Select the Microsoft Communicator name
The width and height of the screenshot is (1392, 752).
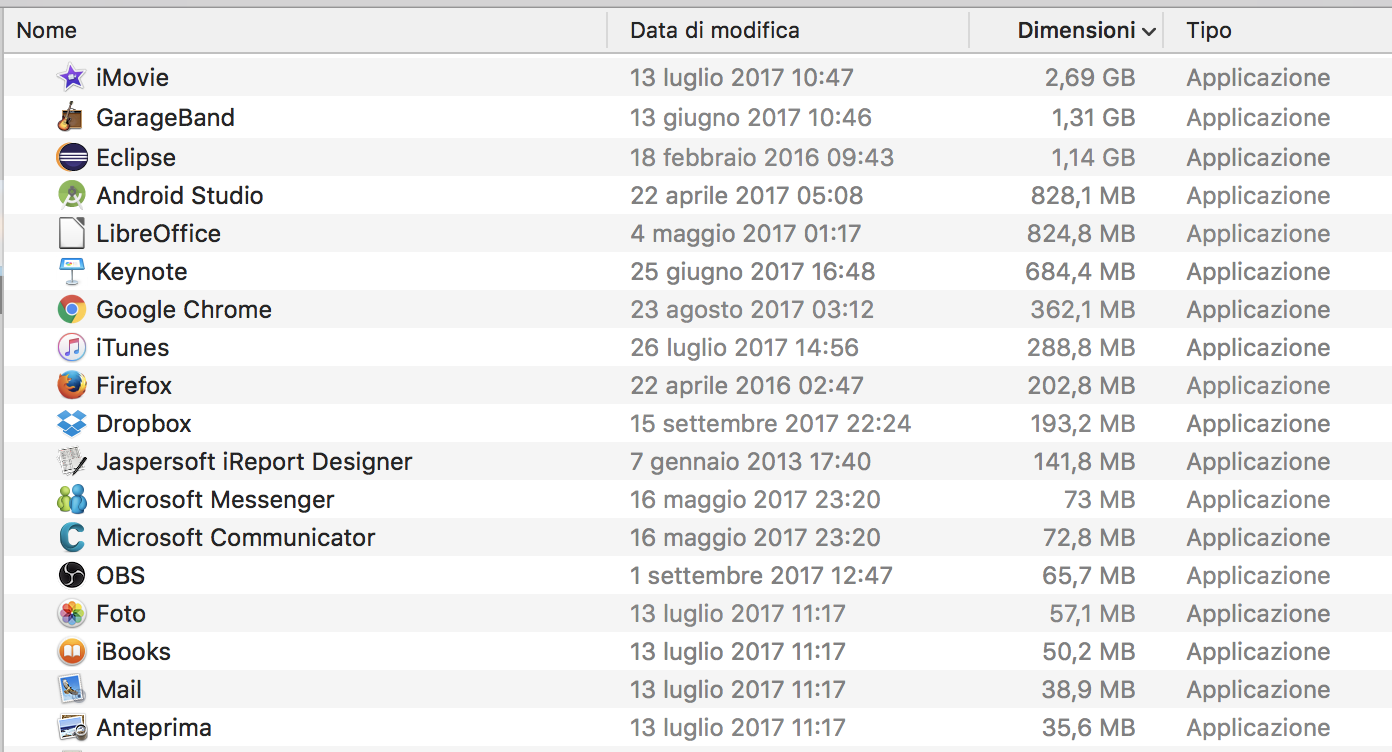[x=236, y=537]
